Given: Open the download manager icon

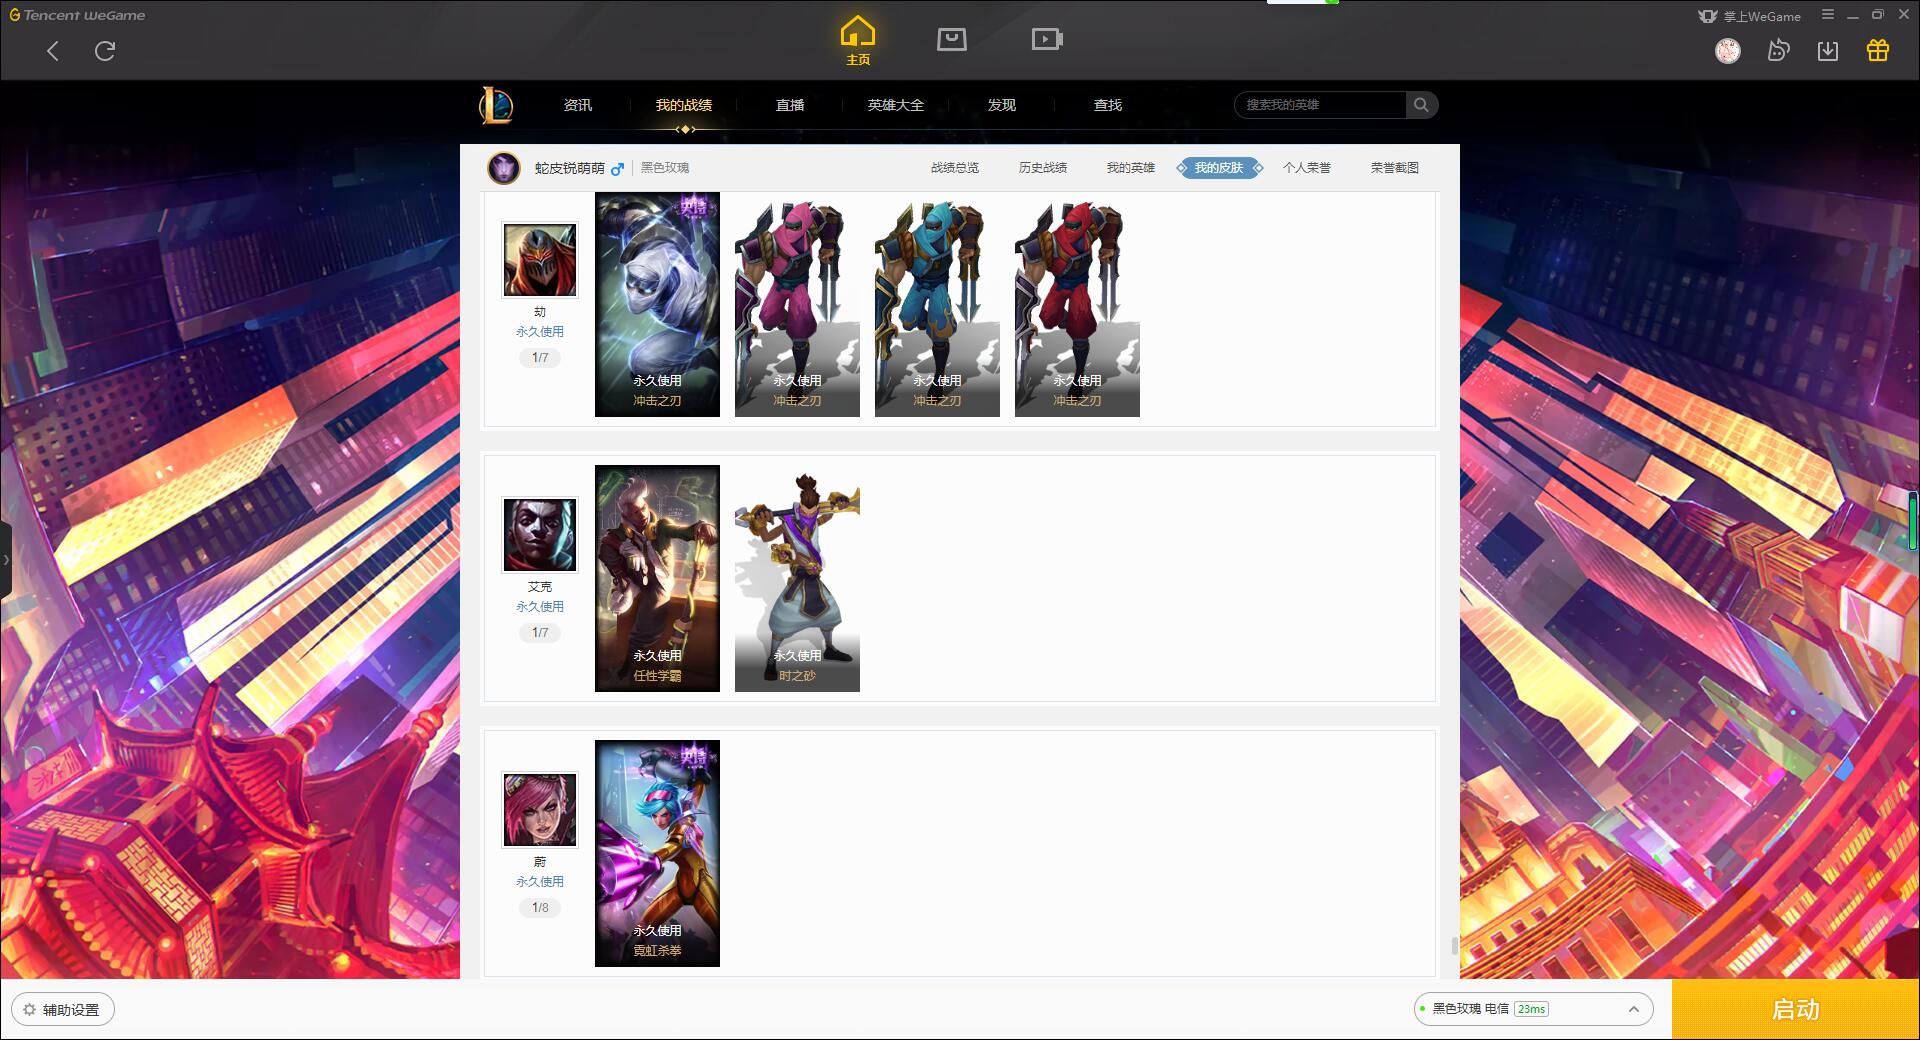Looking at the screenshot, I should pos(1828,51).
